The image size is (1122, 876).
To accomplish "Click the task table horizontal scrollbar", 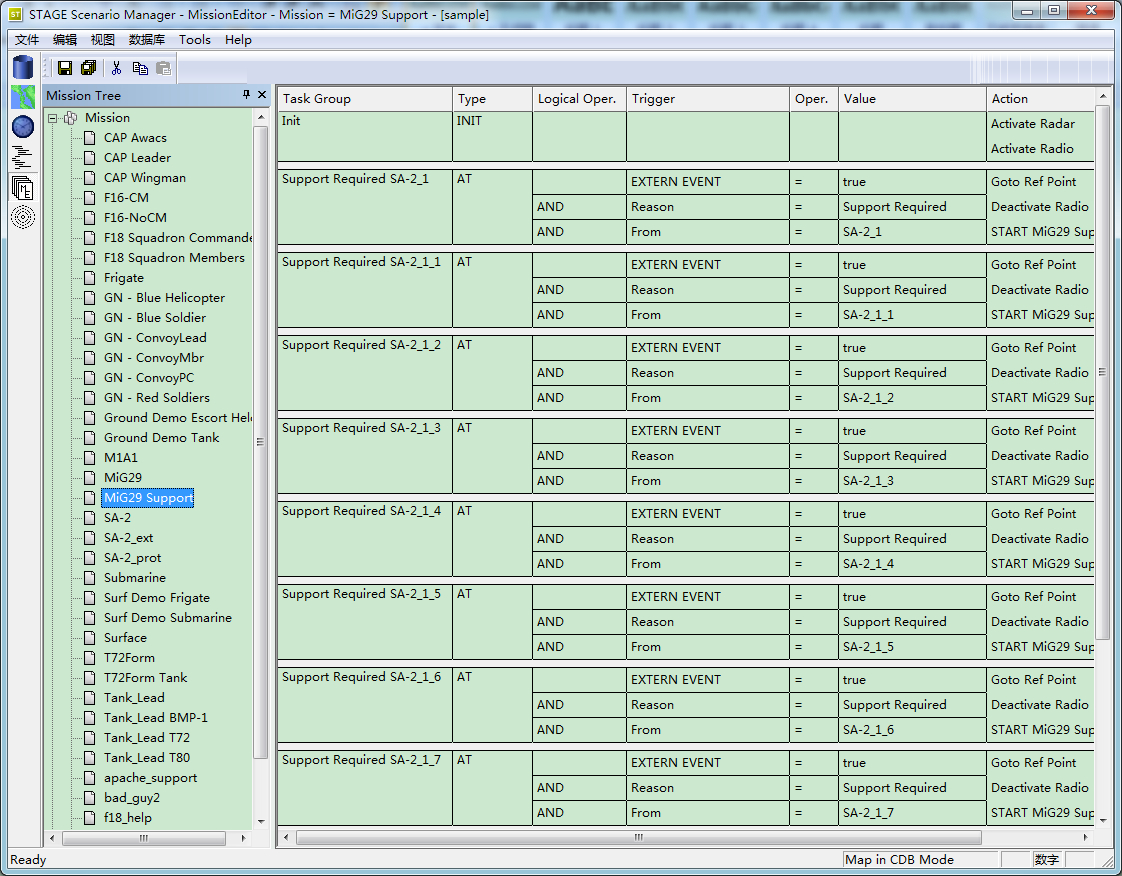I will pos(638,837).
